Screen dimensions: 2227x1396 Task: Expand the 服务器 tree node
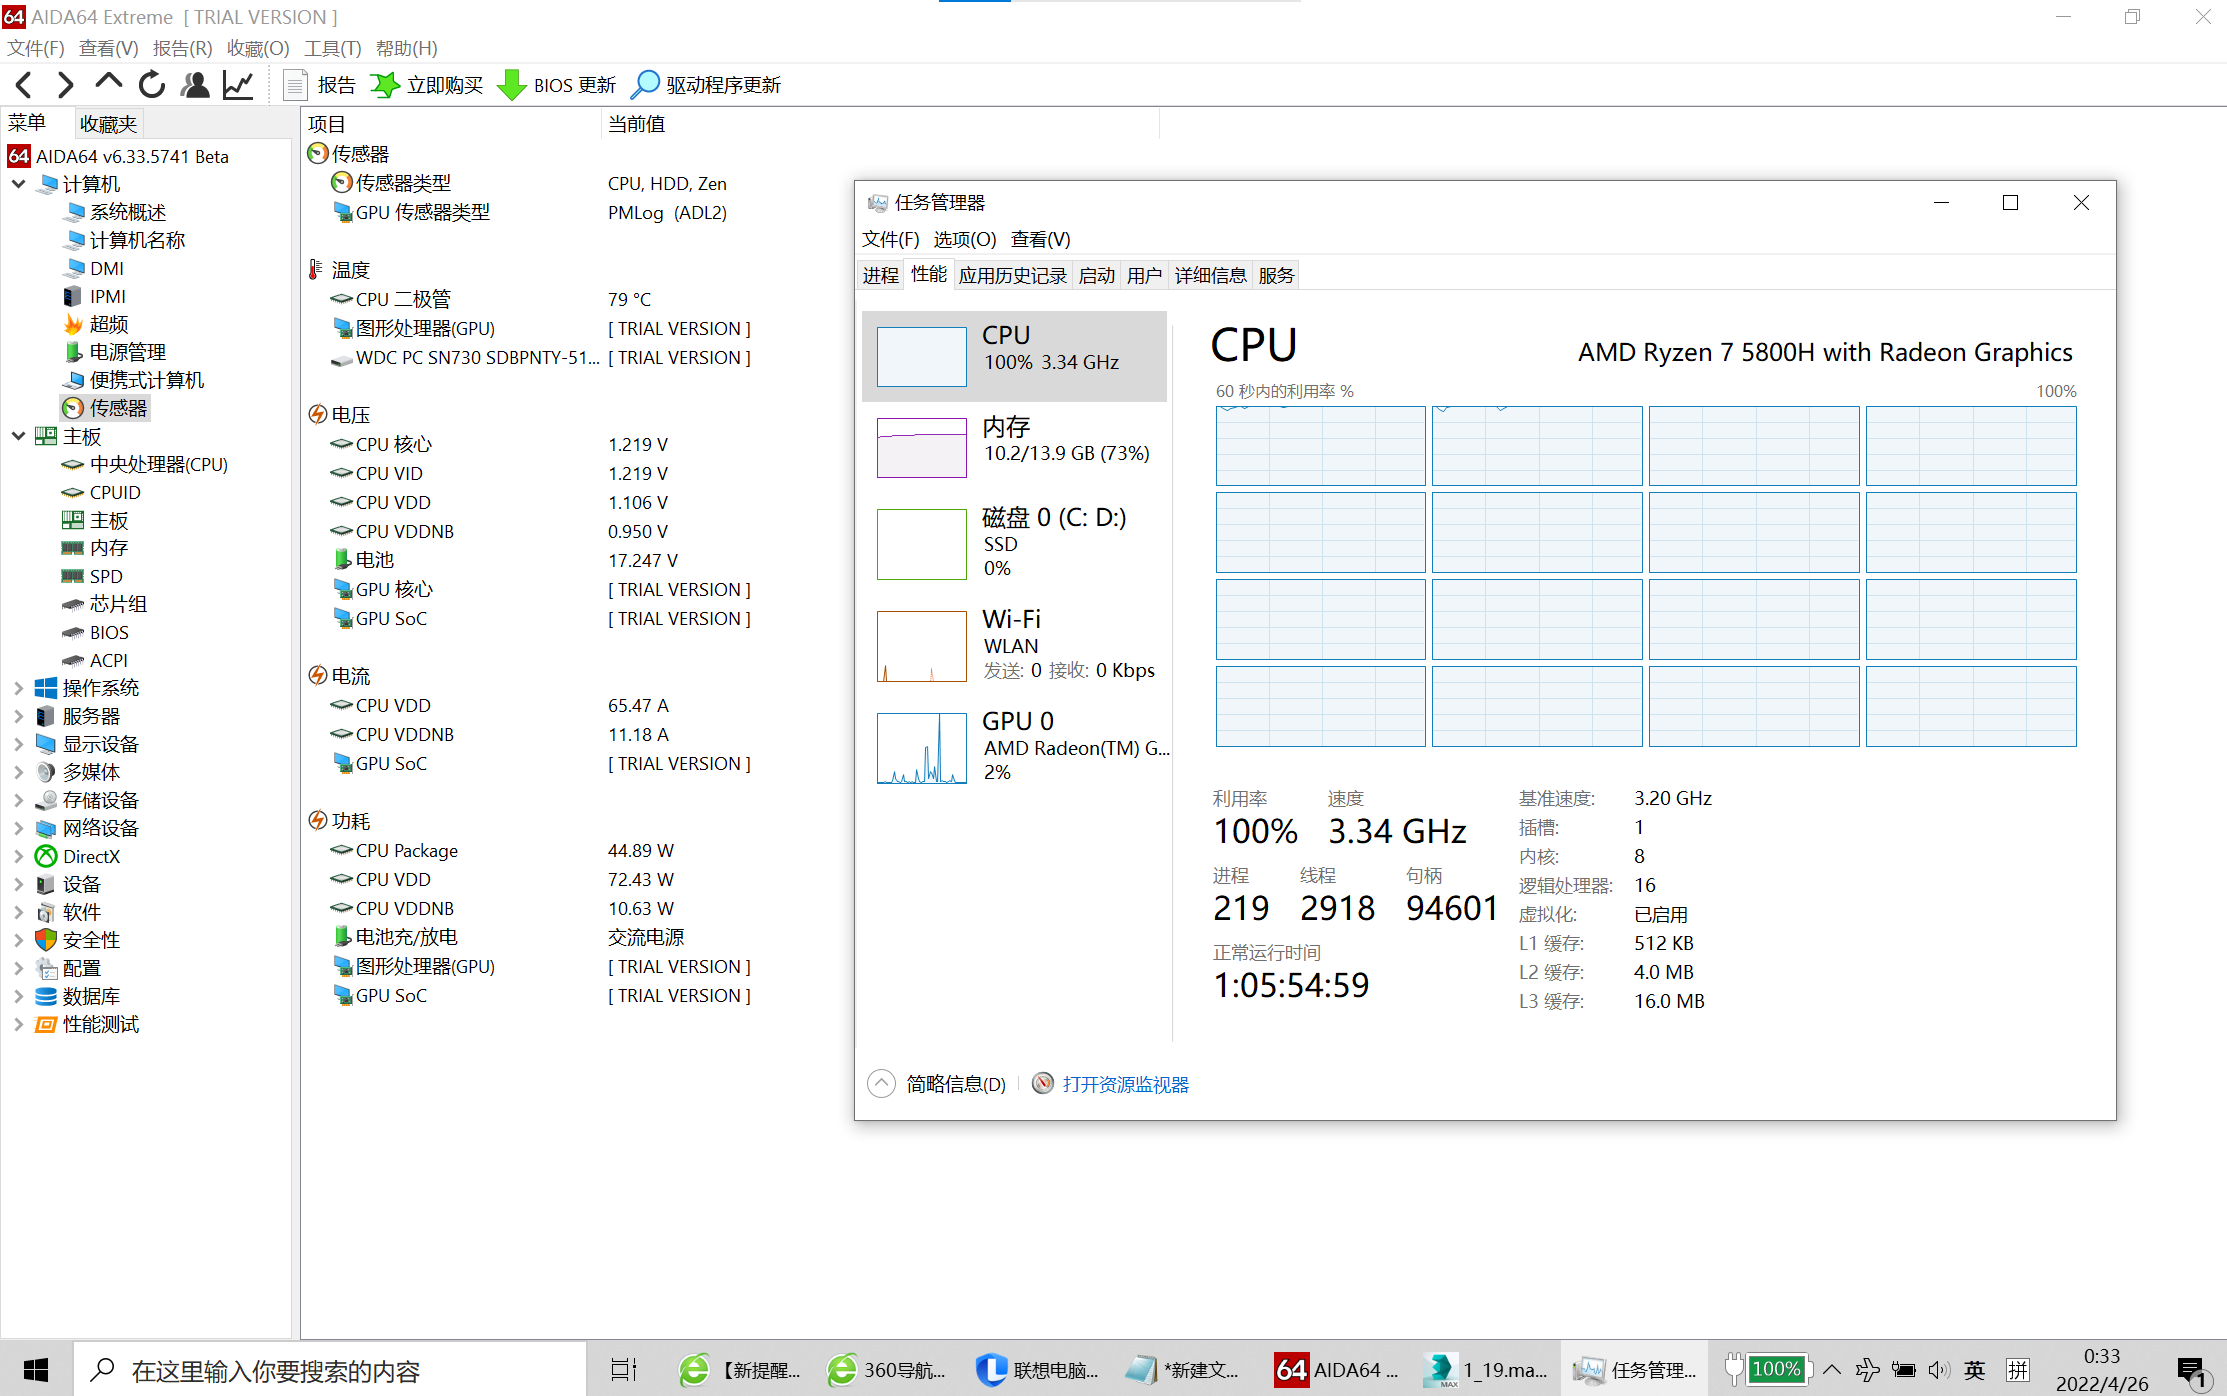(18, 716)
